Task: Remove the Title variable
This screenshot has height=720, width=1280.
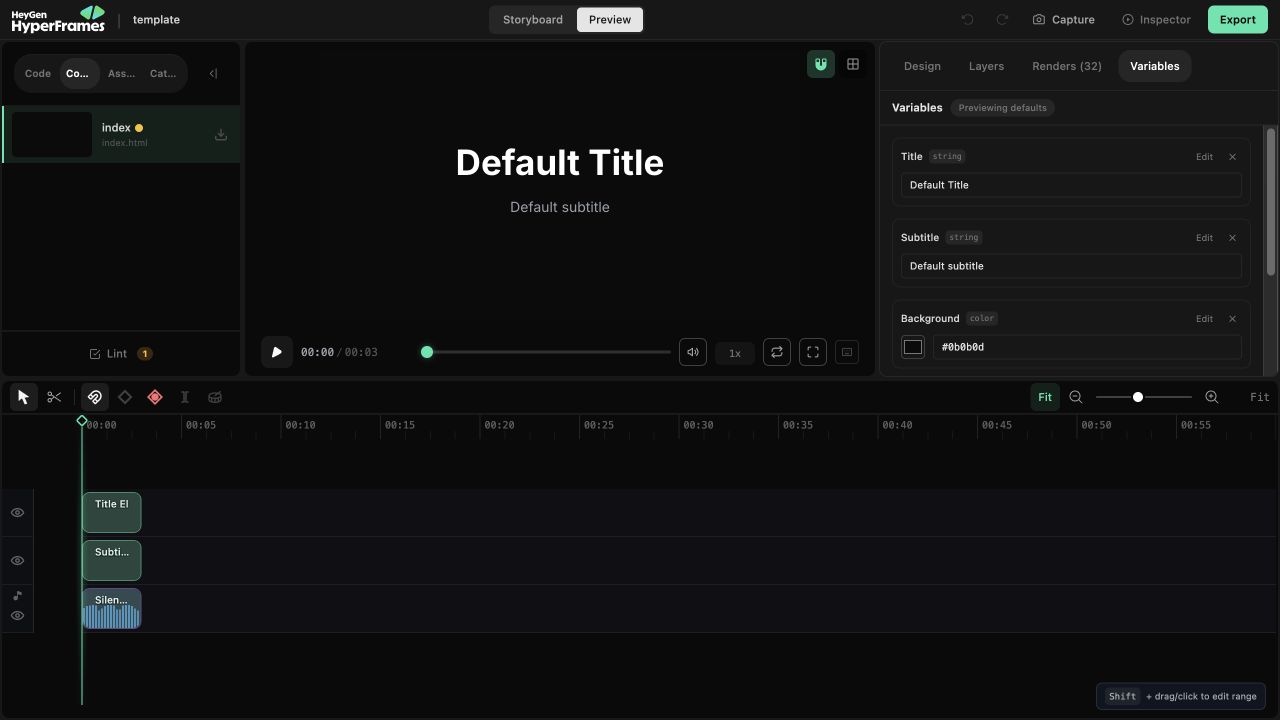Action: coord(1232,157)
